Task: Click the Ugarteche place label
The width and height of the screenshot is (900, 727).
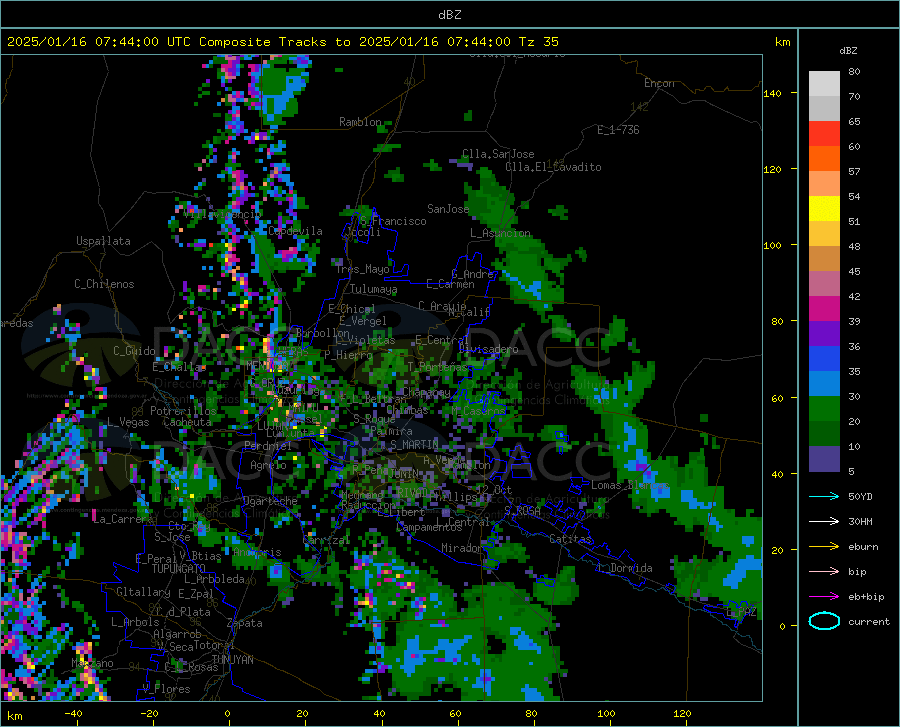Action: [270, 501]
